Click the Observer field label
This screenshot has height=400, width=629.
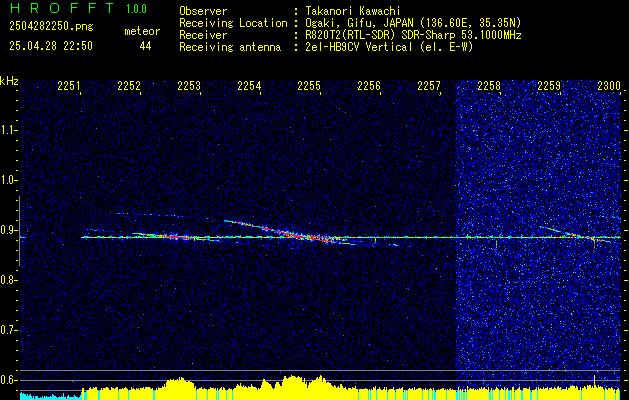[x=203, y=11]
